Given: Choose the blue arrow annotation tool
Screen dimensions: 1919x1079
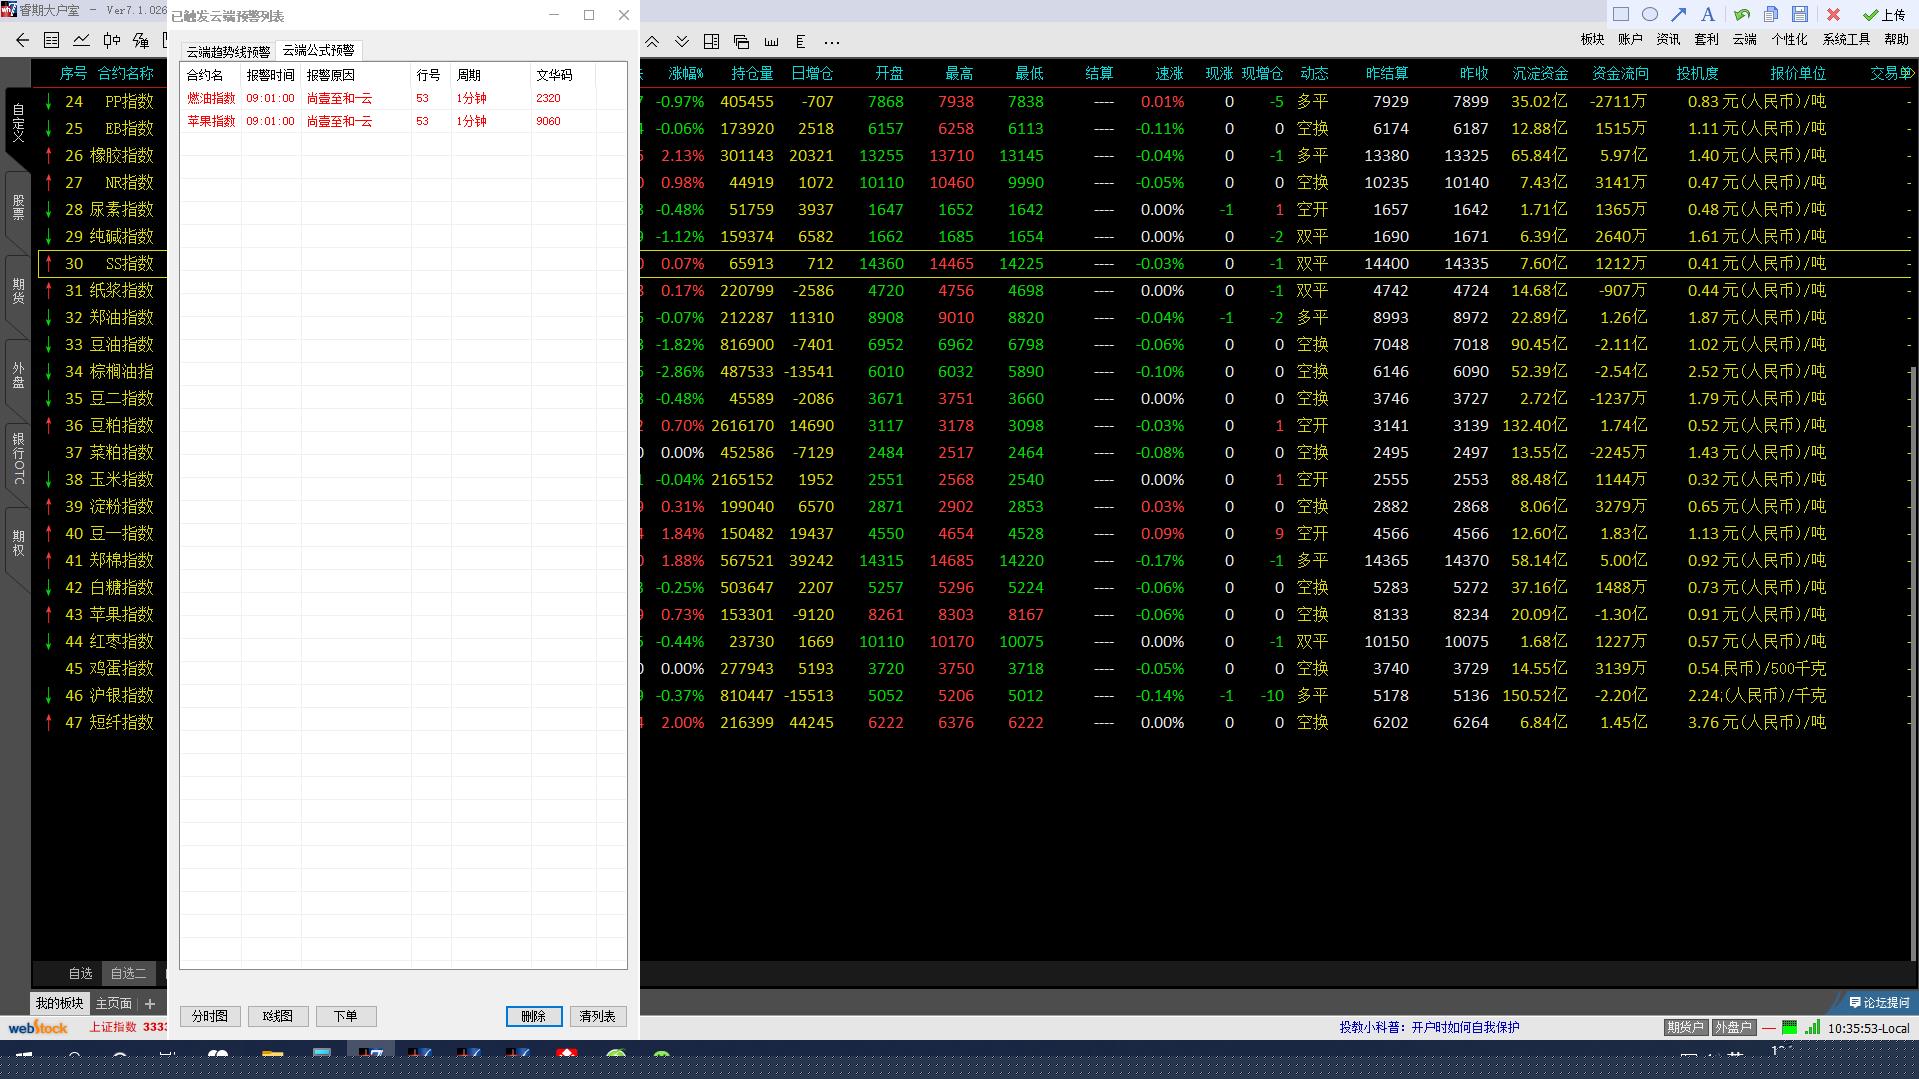Looking at the screenshot, I should 1679,14.
